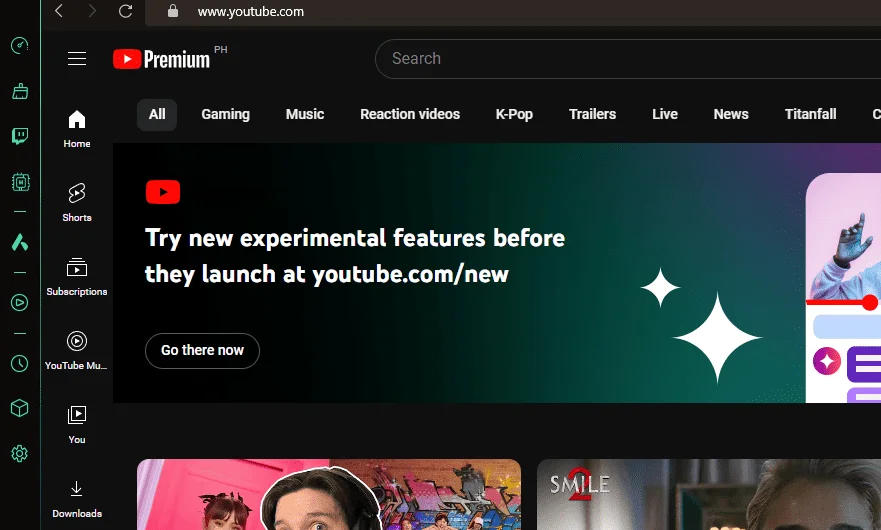881x530 pixels.
Task: Reload the YouTube page
Action: [x=125, y=11]
